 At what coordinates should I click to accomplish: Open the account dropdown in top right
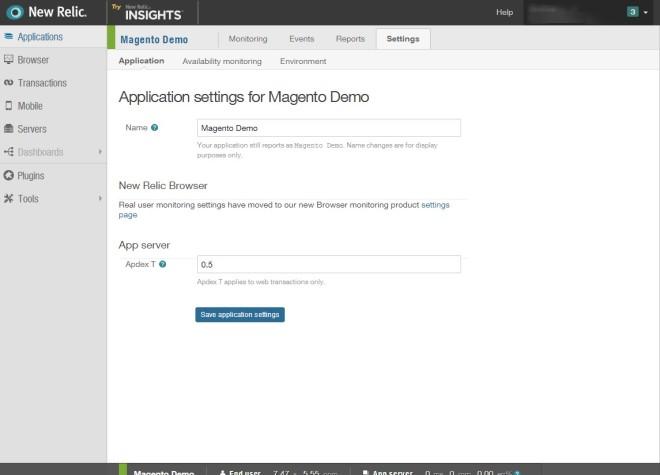point(637,12)
